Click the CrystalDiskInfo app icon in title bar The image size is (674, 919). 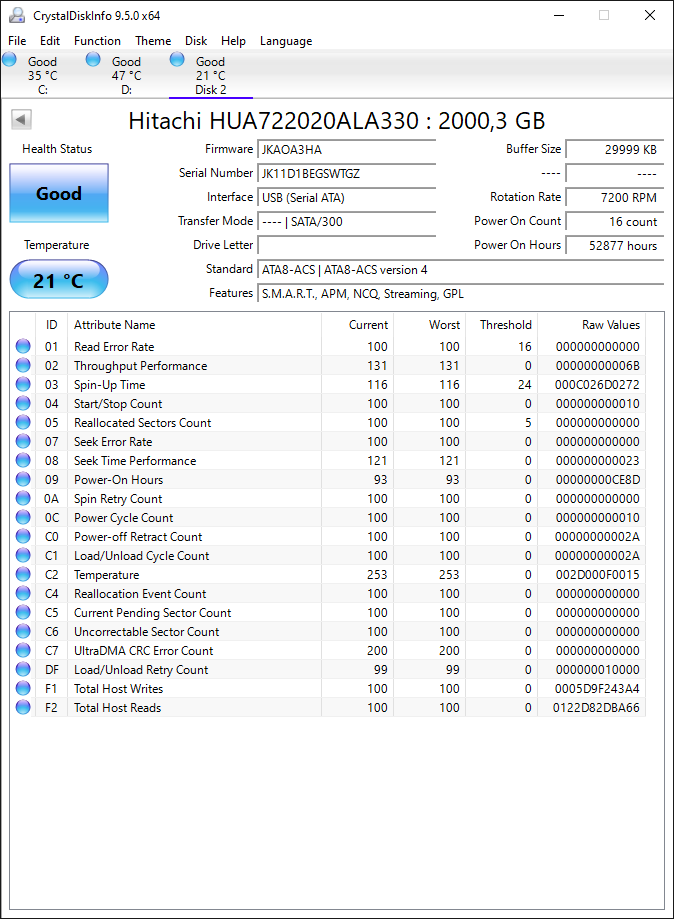click(x=18, y=15)
